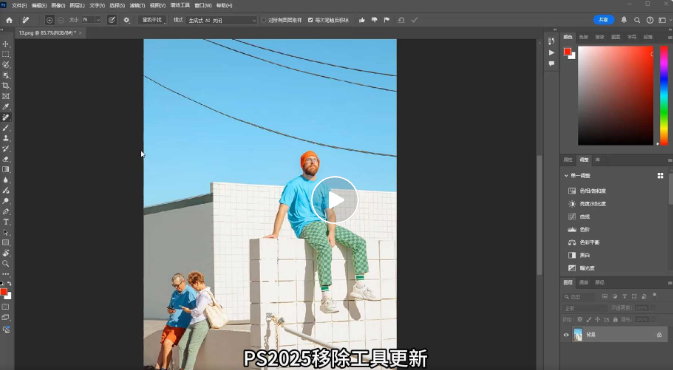Click the blue Share button
Screen dimensions: 673x370
(x=603, y=20)
